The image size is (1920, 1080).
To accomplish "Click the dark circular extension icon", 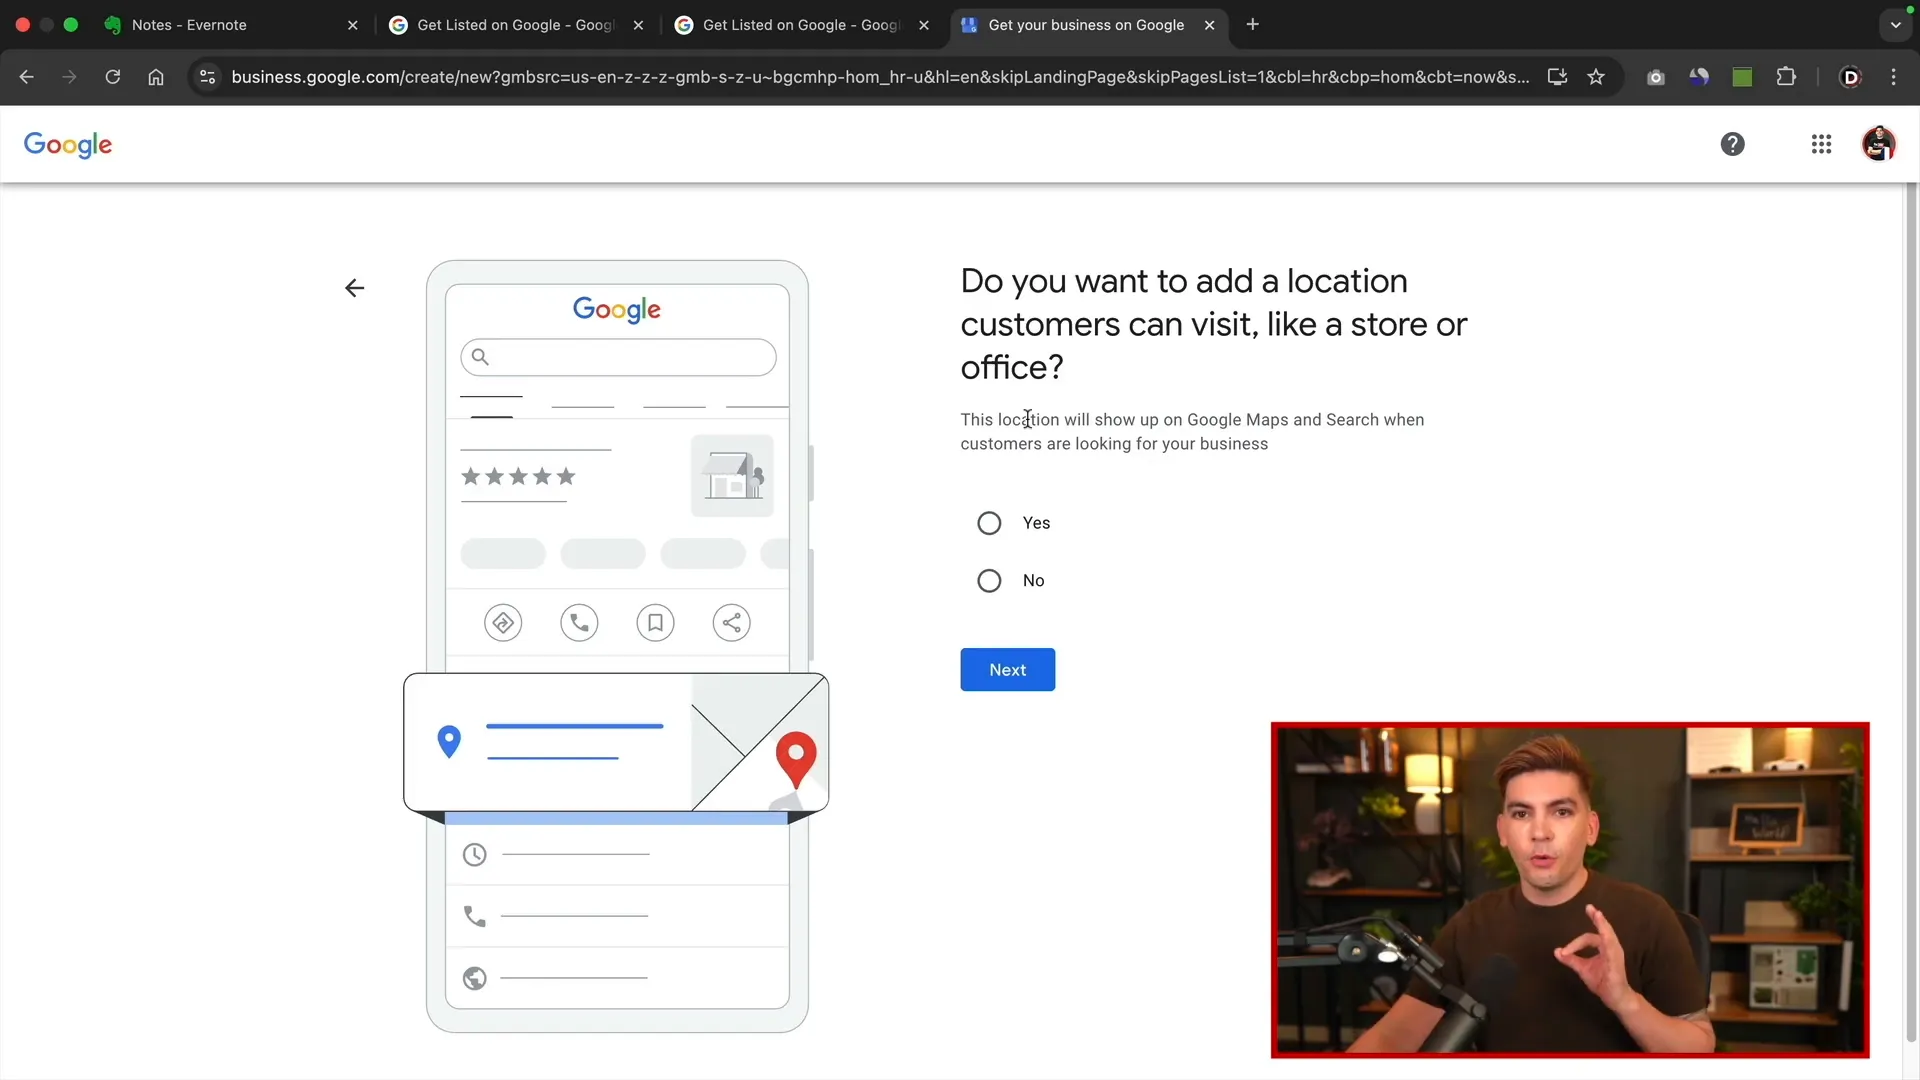I will (x=1698, y=77).
